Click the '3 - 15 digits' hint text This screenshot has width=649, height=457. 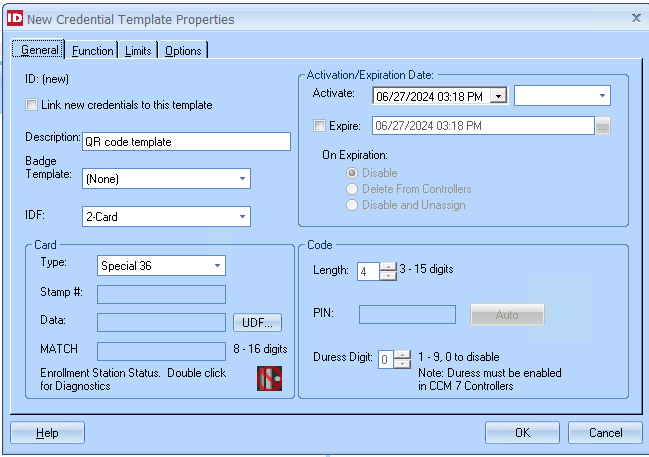click(x=426, y=269)
